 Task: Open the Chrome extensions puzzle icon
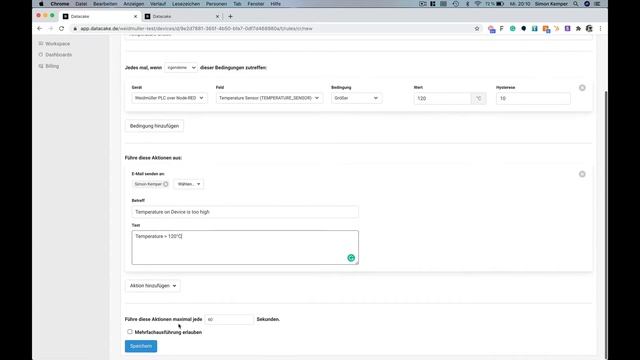pos(578,29)
